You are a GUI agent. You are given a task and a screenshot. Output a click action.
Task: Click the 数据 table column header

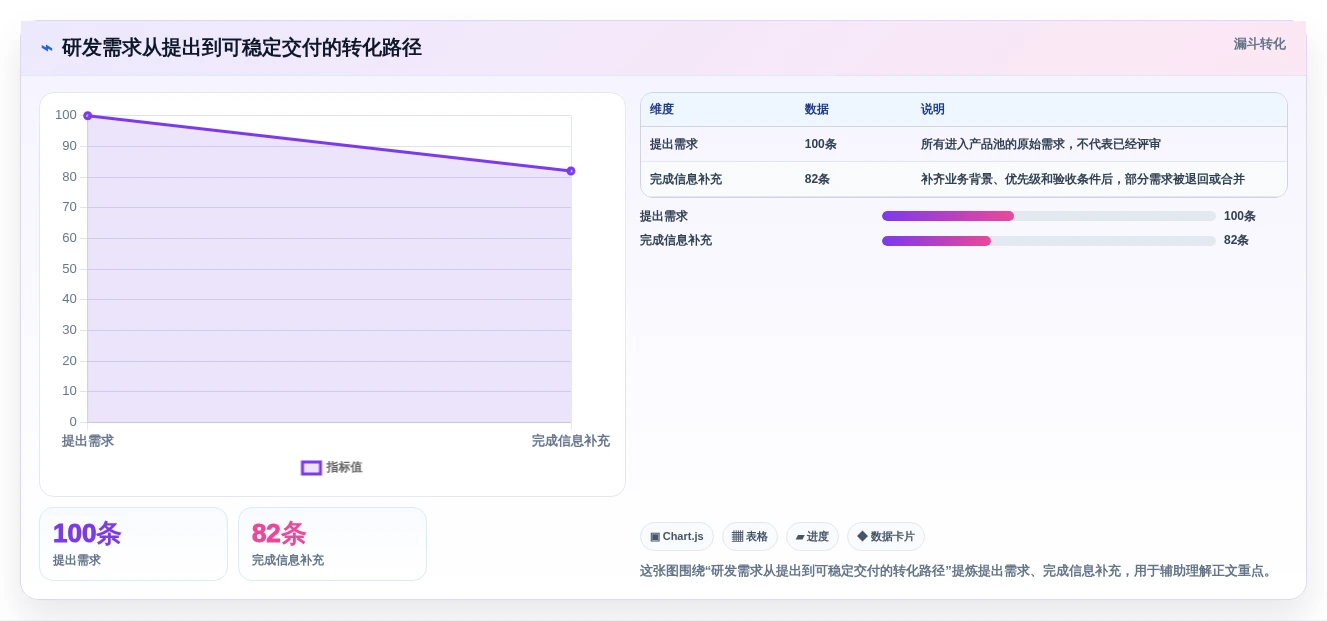817,109
